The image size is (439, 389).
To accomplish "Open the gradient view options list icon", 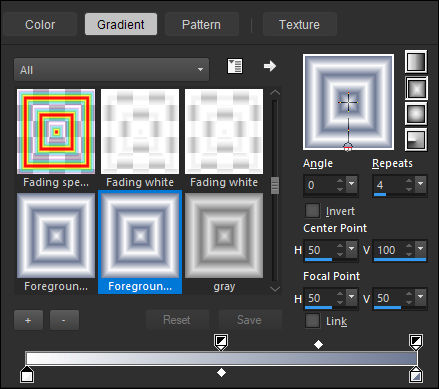I will [235, 66].
